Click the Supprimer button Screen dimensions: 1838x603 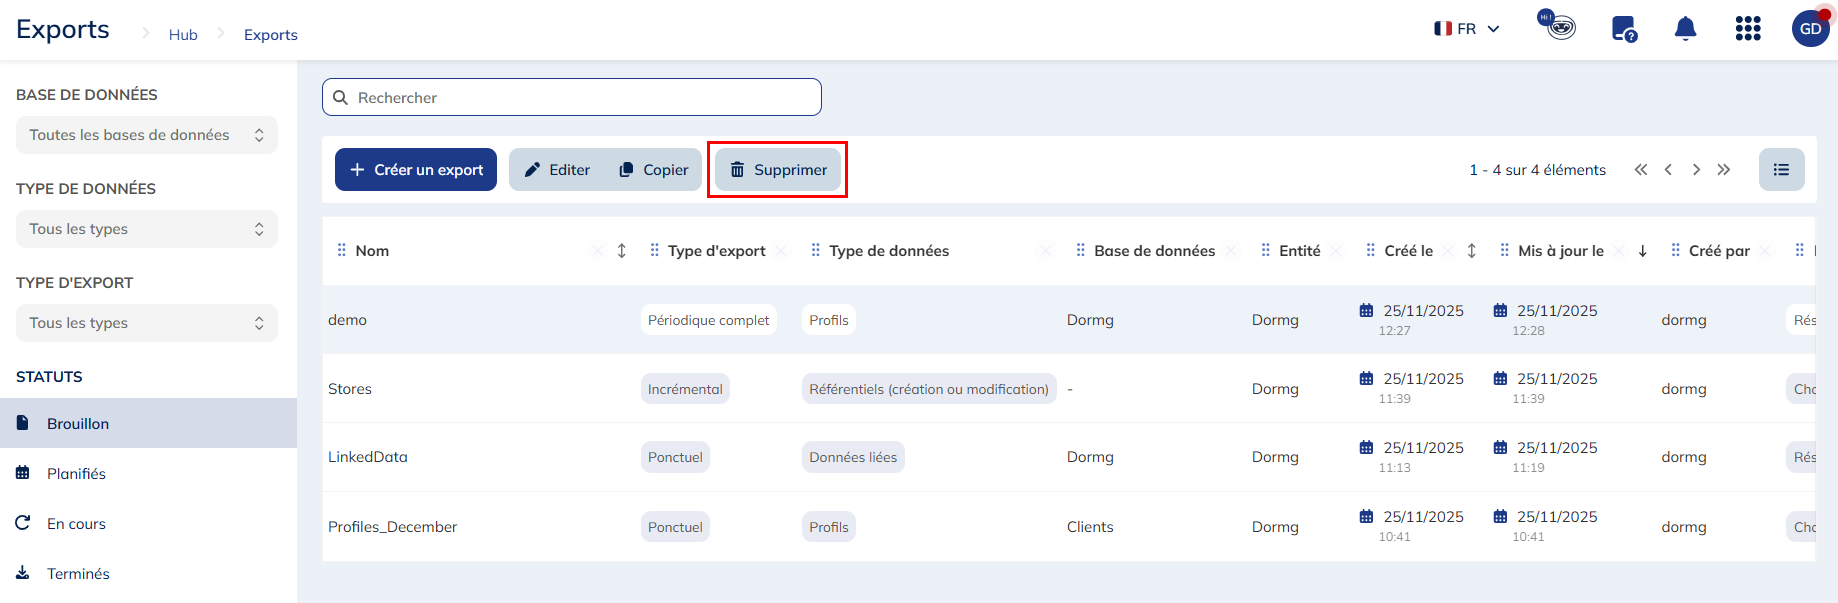pyautogui.click(x=778, y=170)
